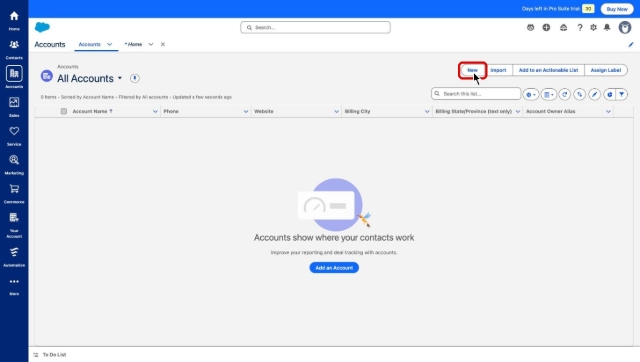Click the New account button
This screenshot has height=362, width=640.
point(472,70)
